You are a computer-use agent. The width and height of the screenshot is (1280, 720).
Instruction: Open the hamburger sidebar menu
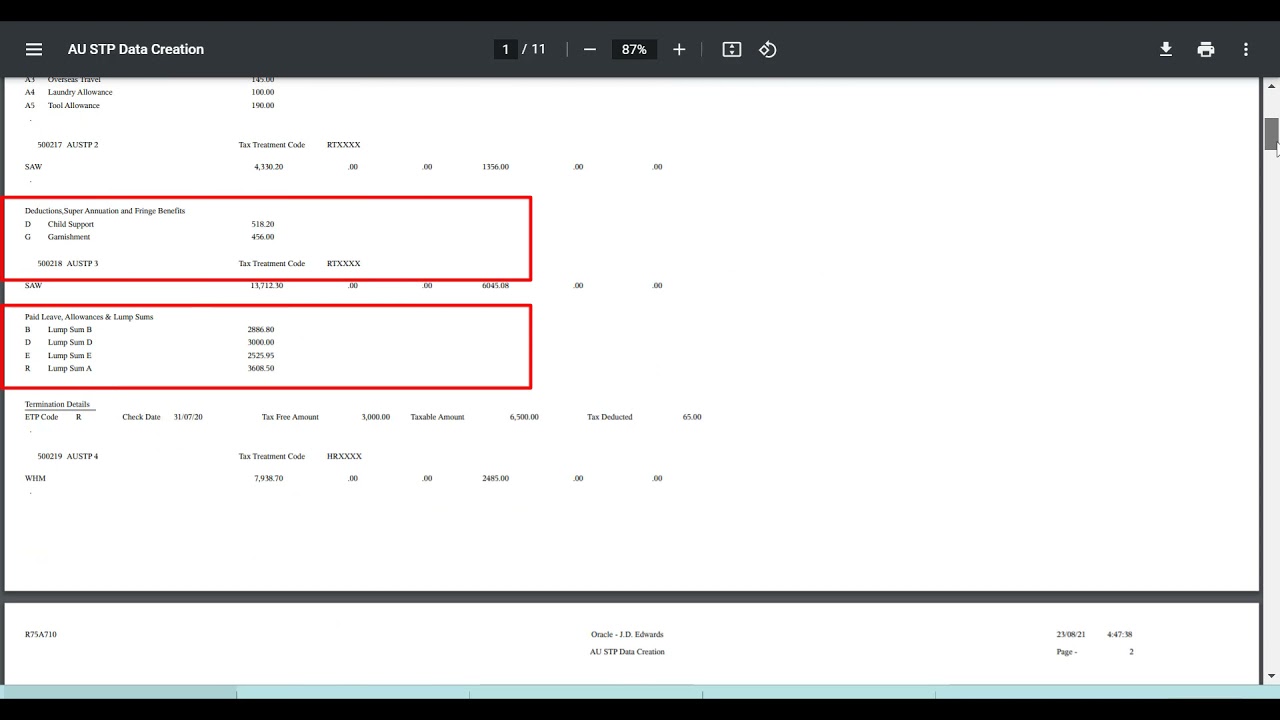point(34,49)
